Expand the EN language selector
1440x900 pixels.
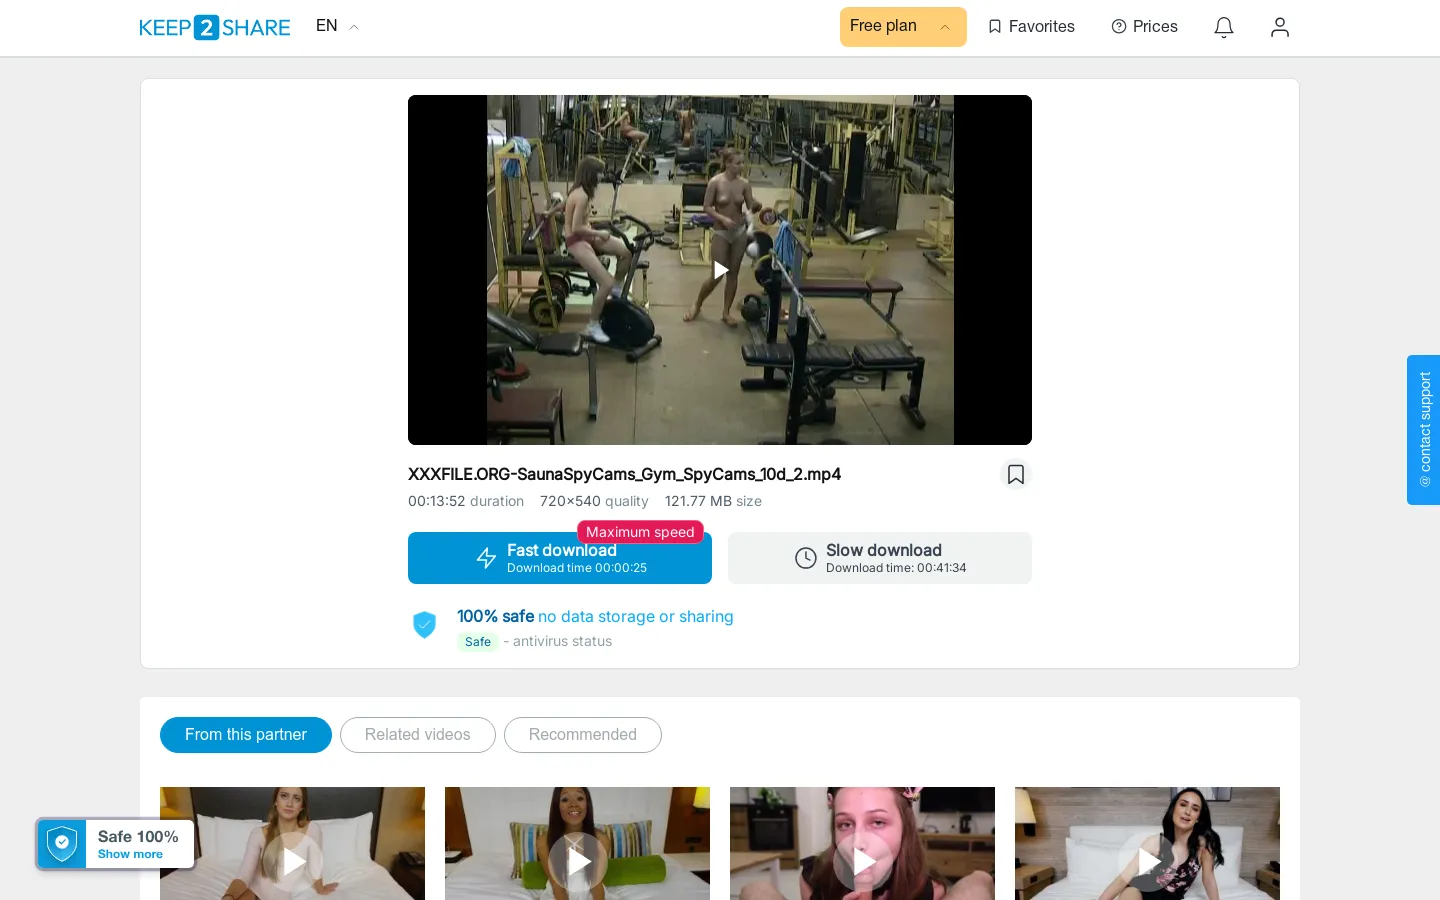(337, 26)
